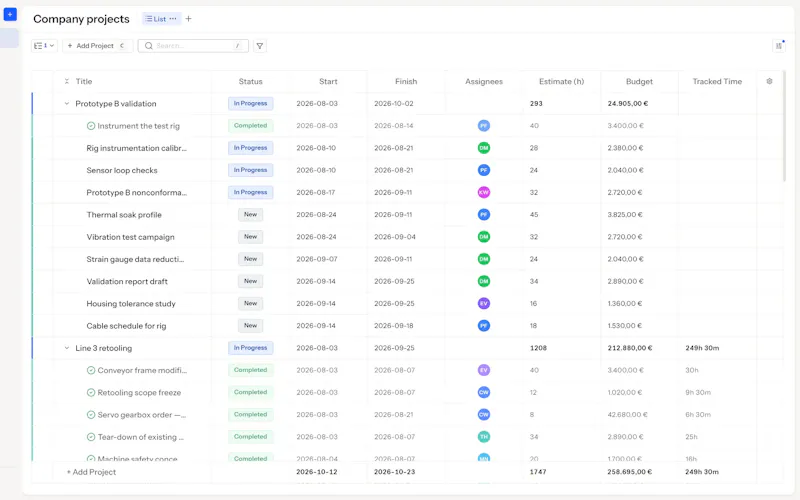Click assignee avatar for Cable schedule for rig

(x=484, y=326)
